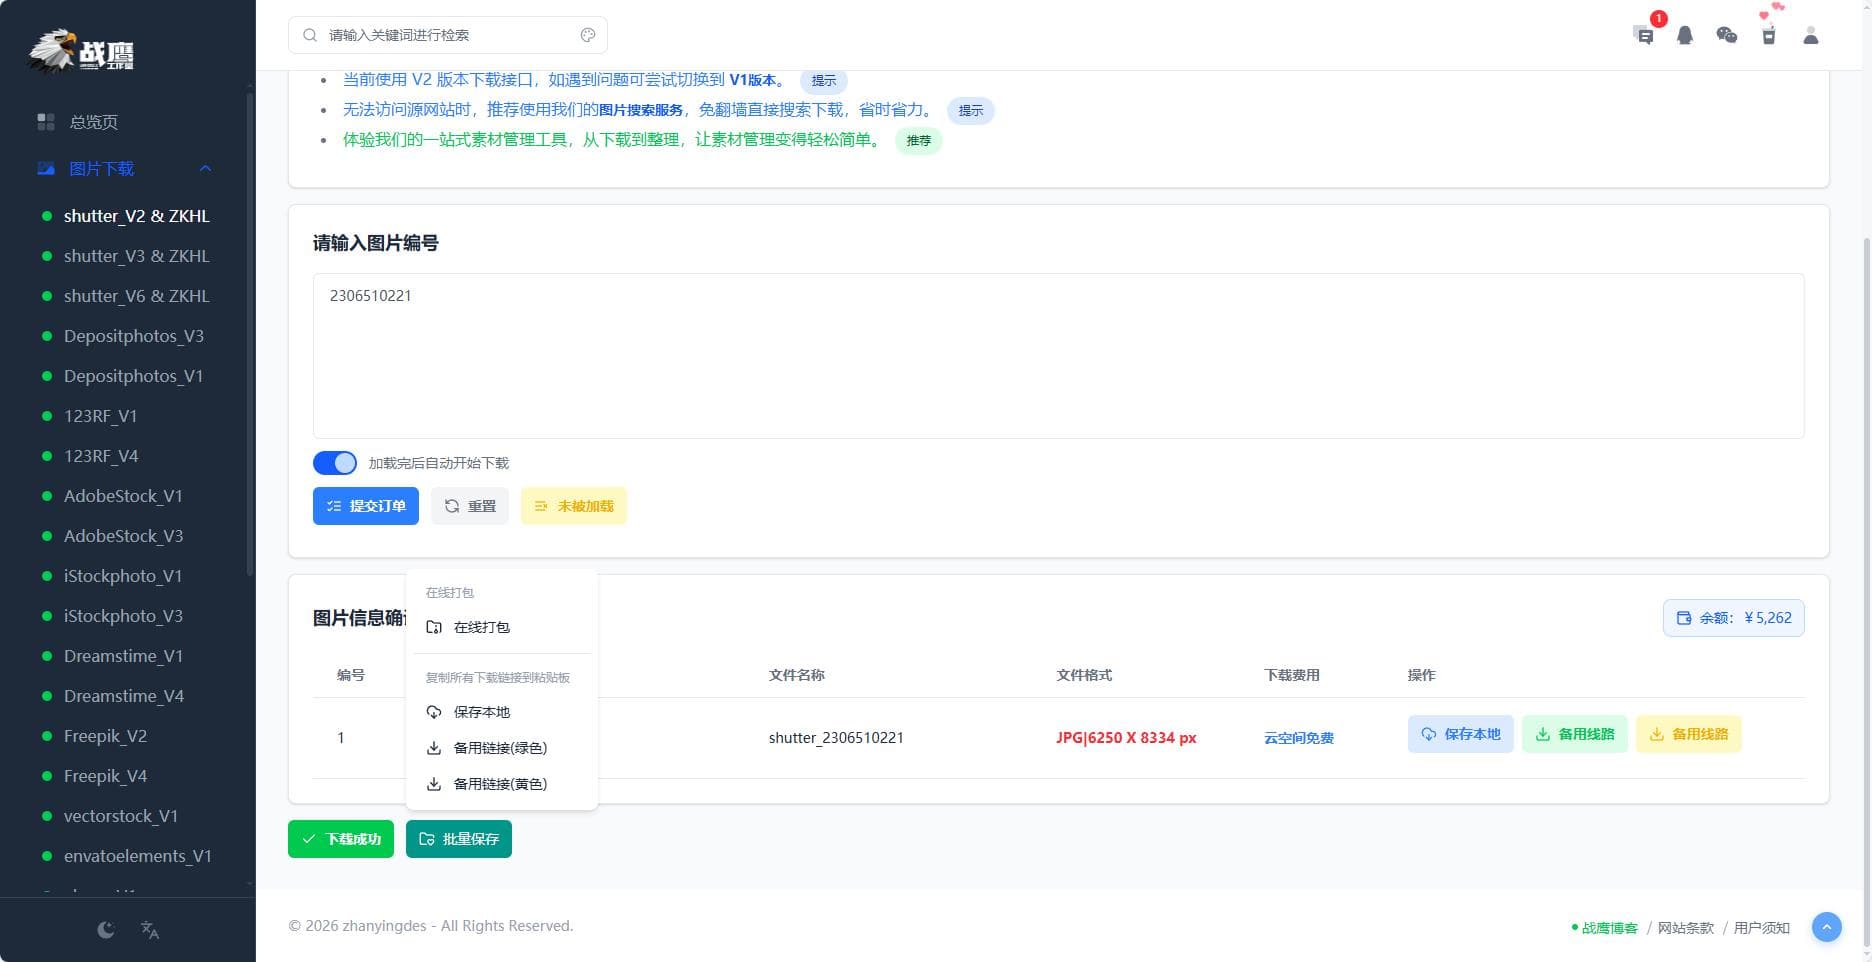Viewport: 1872px width, 962px height.
Task: Click the 提交订单 submit button
Action: tap(365, 506)
